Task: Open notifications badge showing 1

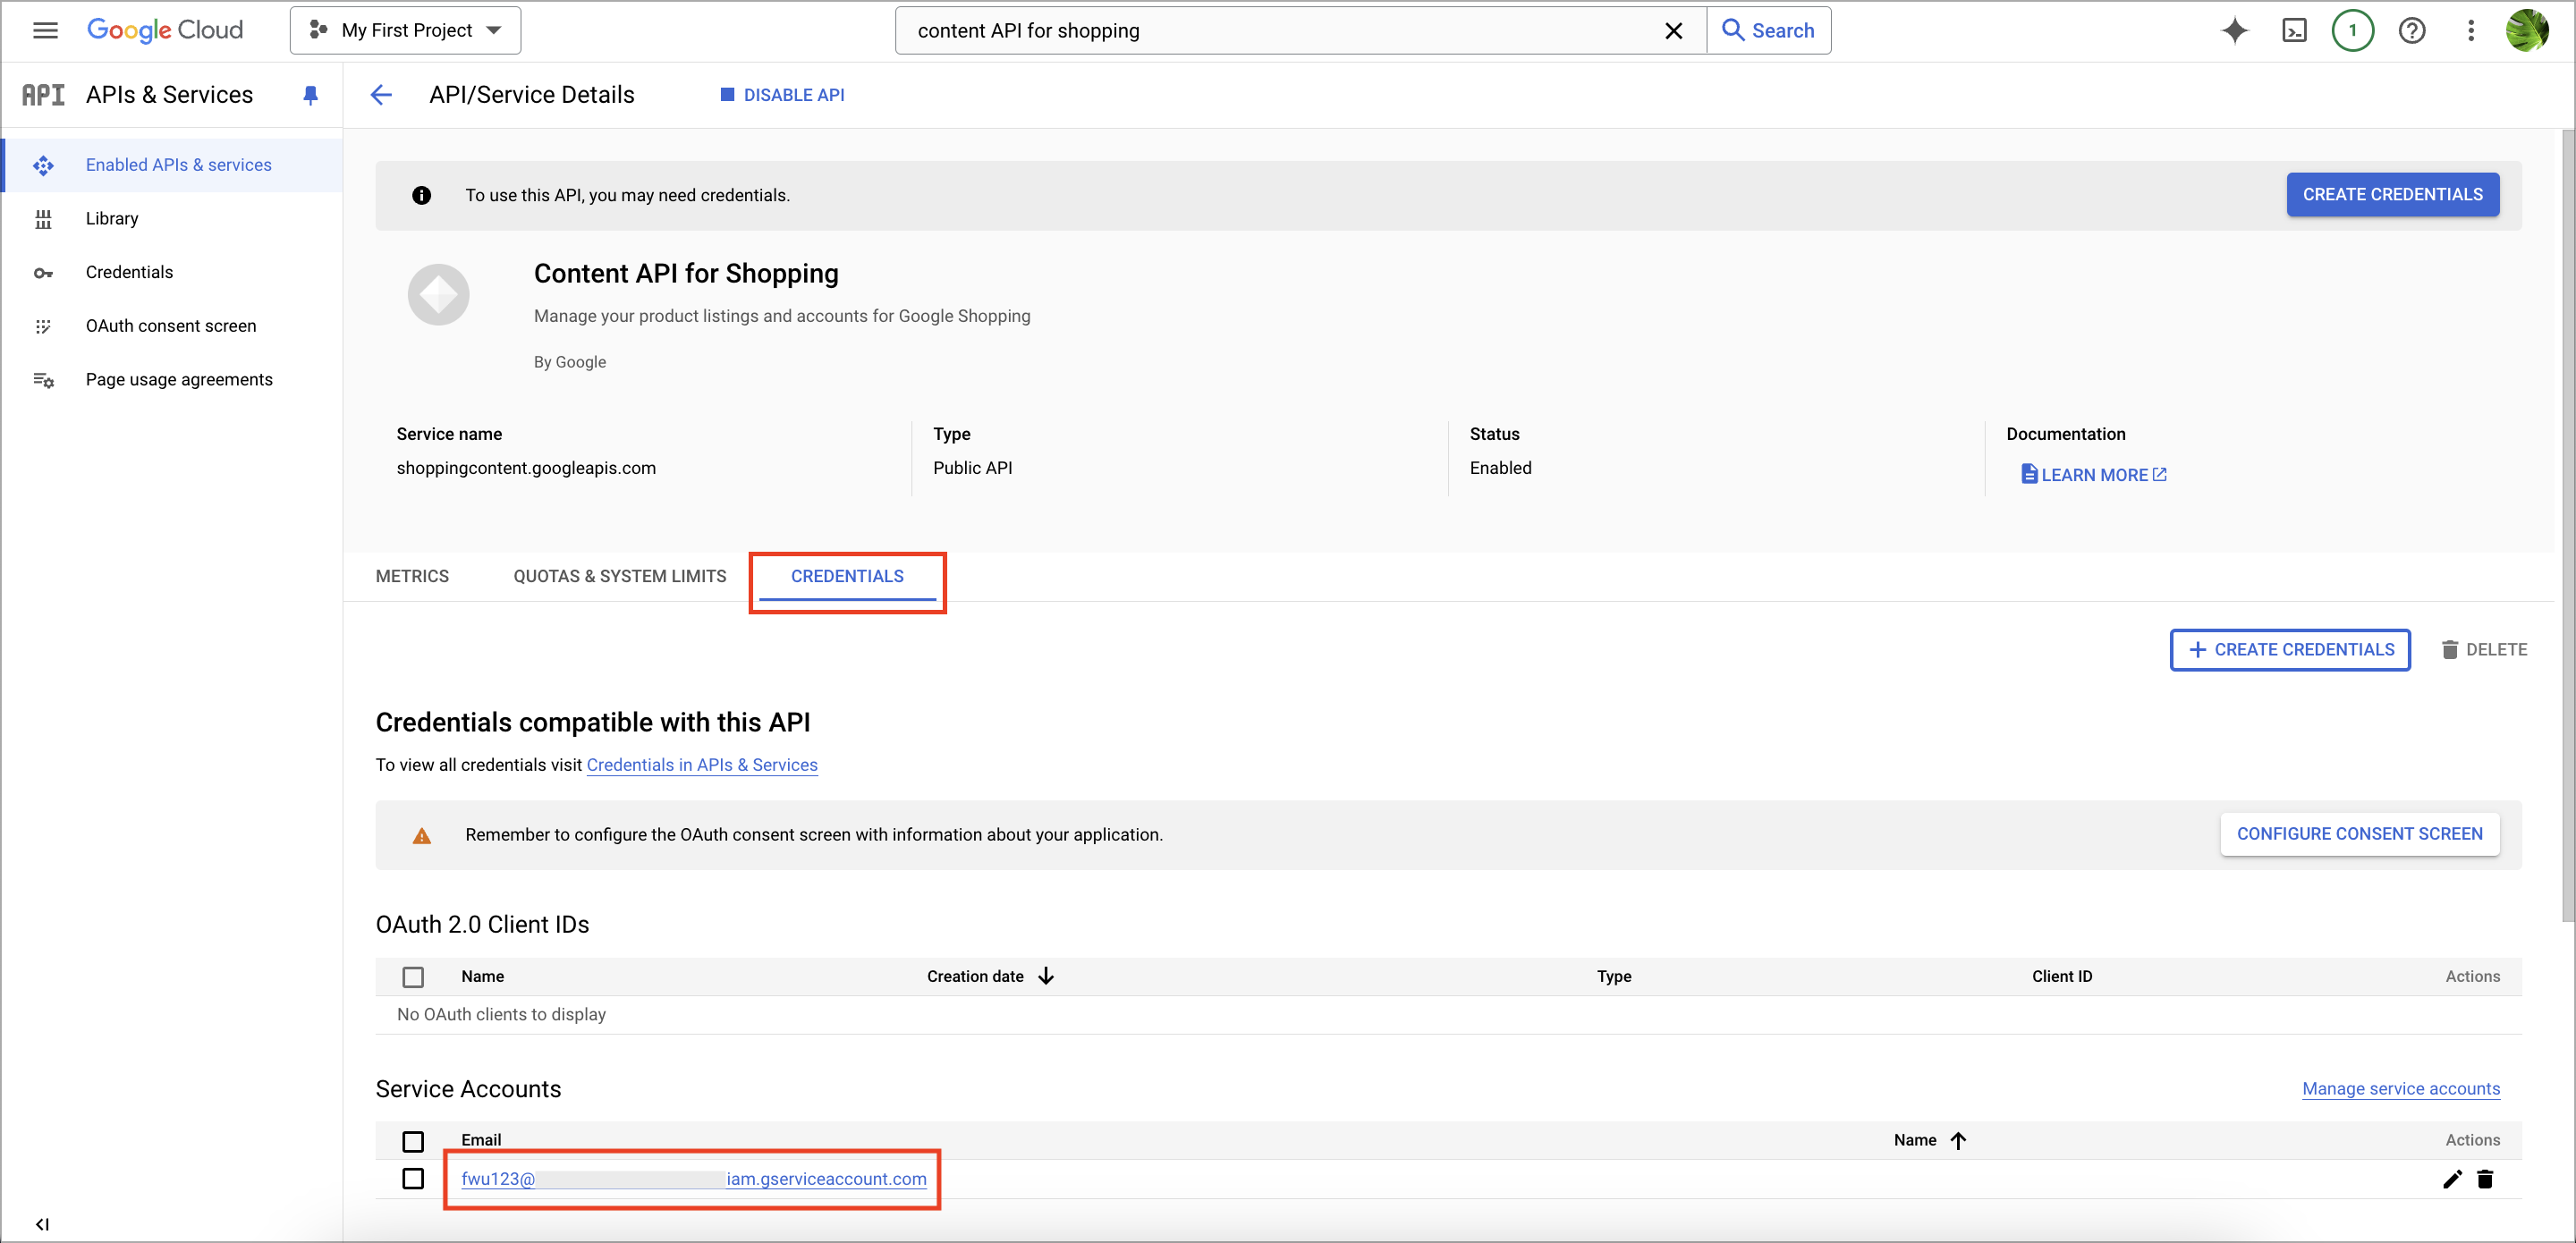Action: click(x=2352, y=30)
